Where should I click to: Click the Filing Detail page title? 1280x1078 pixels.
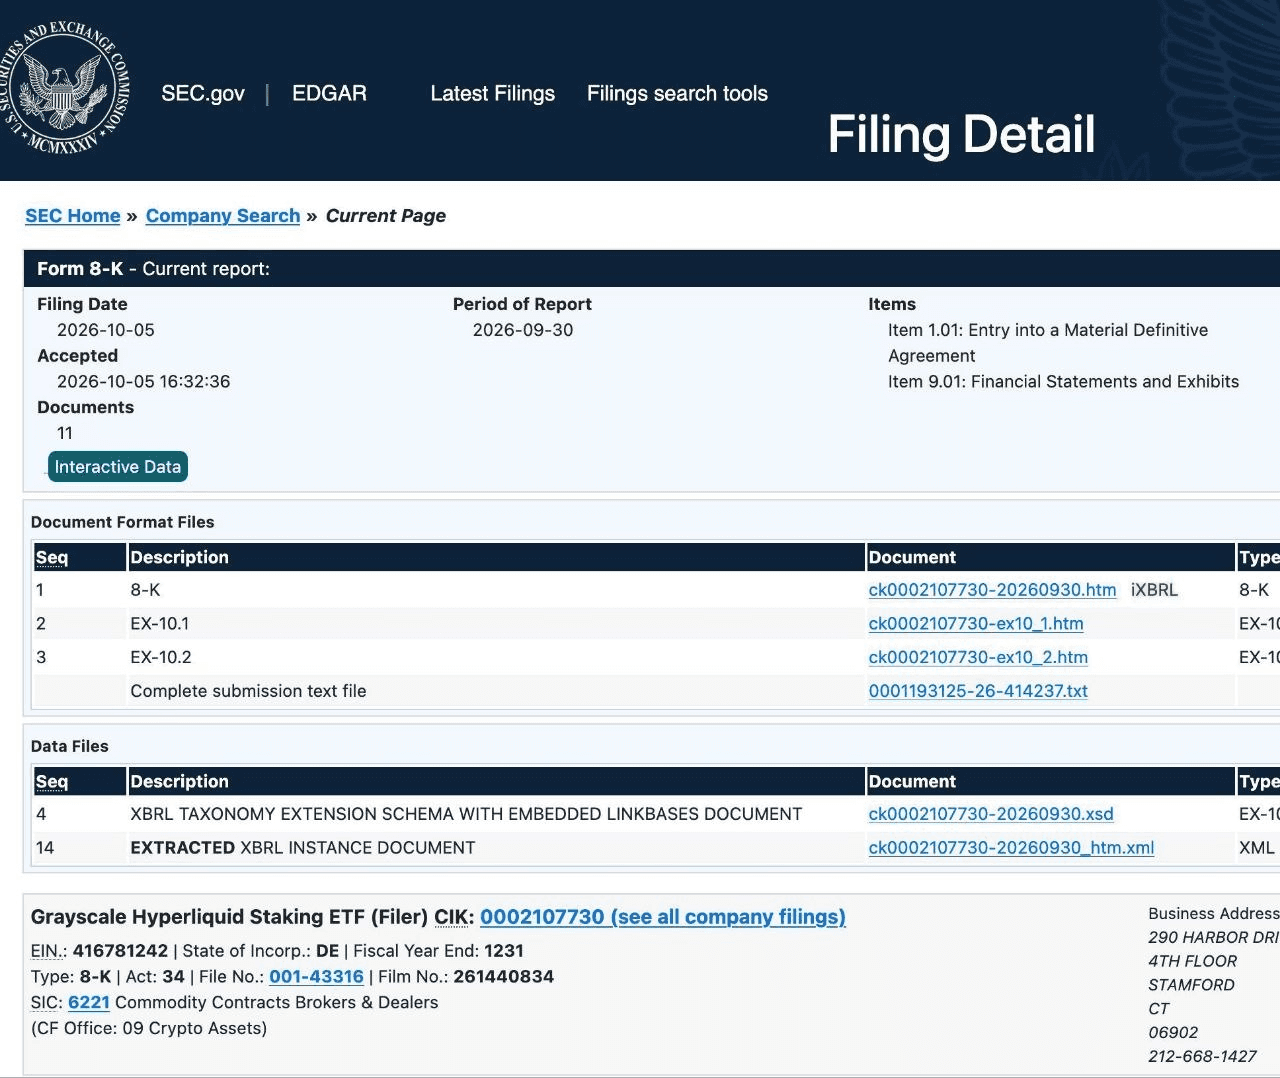(961, 134)
